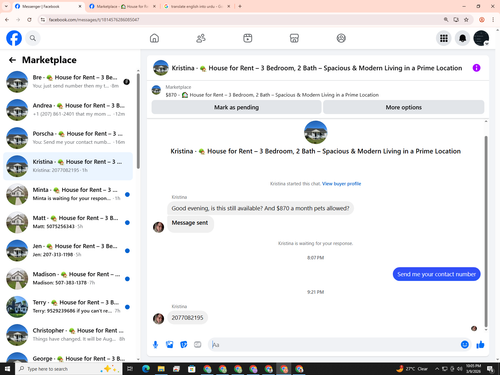This screenshot has height=375, width=500.
Task: Click the message text input field
Action: click(335, 345)
